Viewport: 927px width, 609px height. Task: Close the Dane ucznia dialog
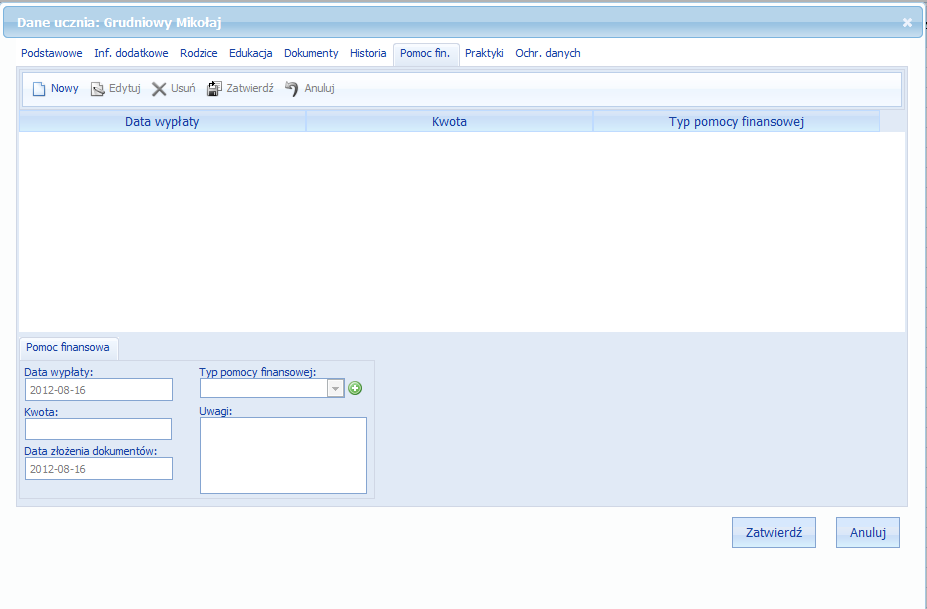coord(907,23)
